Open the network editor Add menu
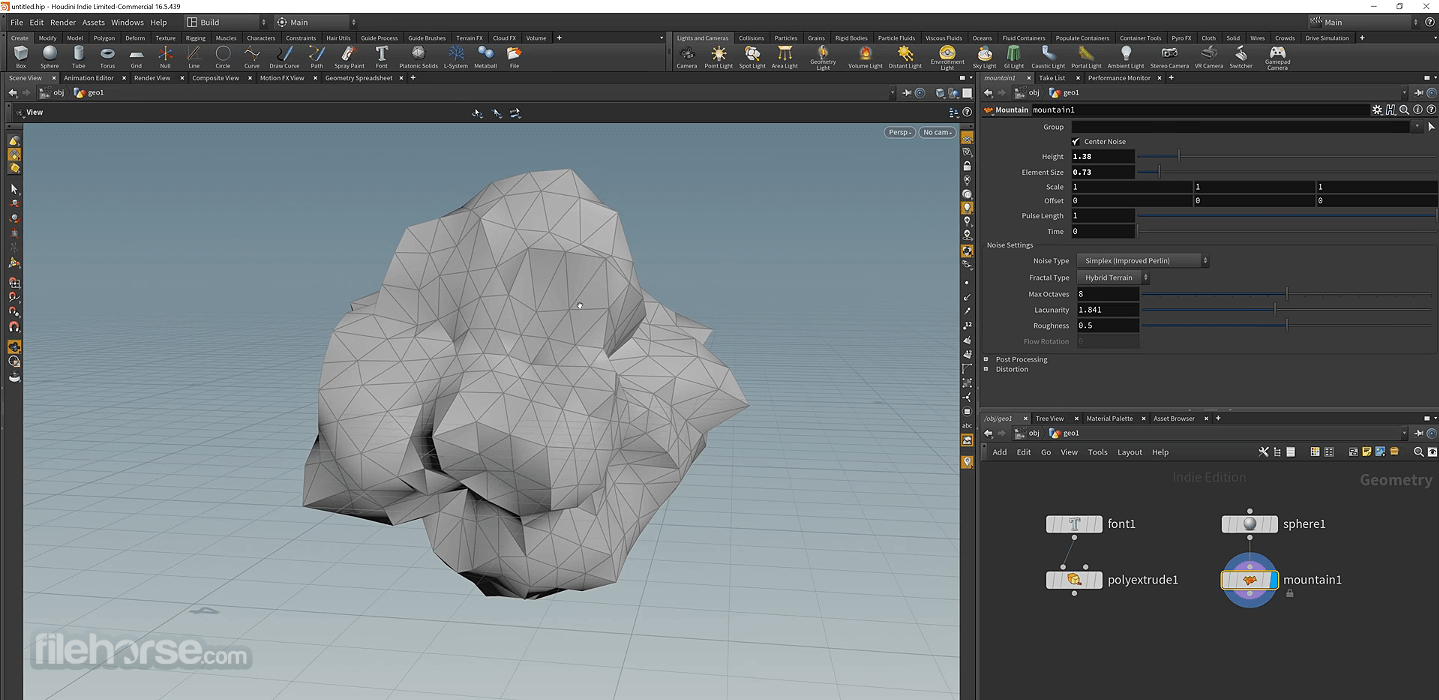This screenshot has width=1439, height=700. (x=999, y=452)
